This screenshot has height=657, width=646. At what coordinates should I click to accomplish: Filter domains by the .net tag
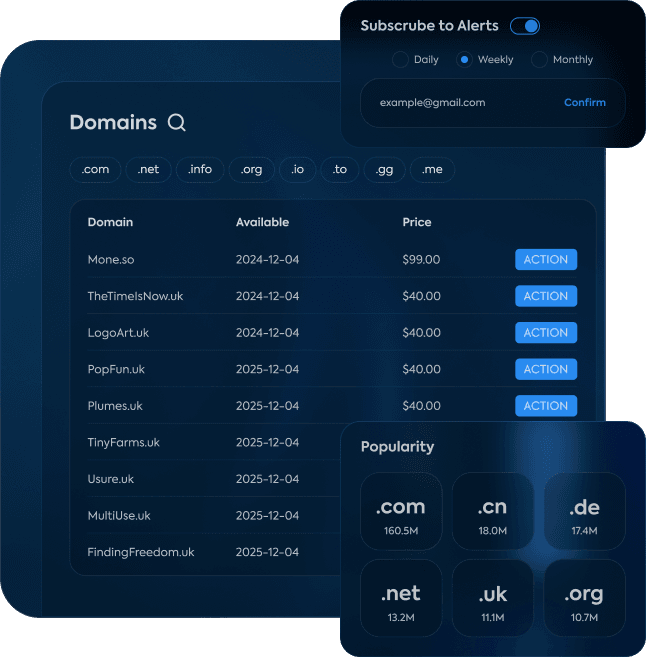click(x=149, y=170)
